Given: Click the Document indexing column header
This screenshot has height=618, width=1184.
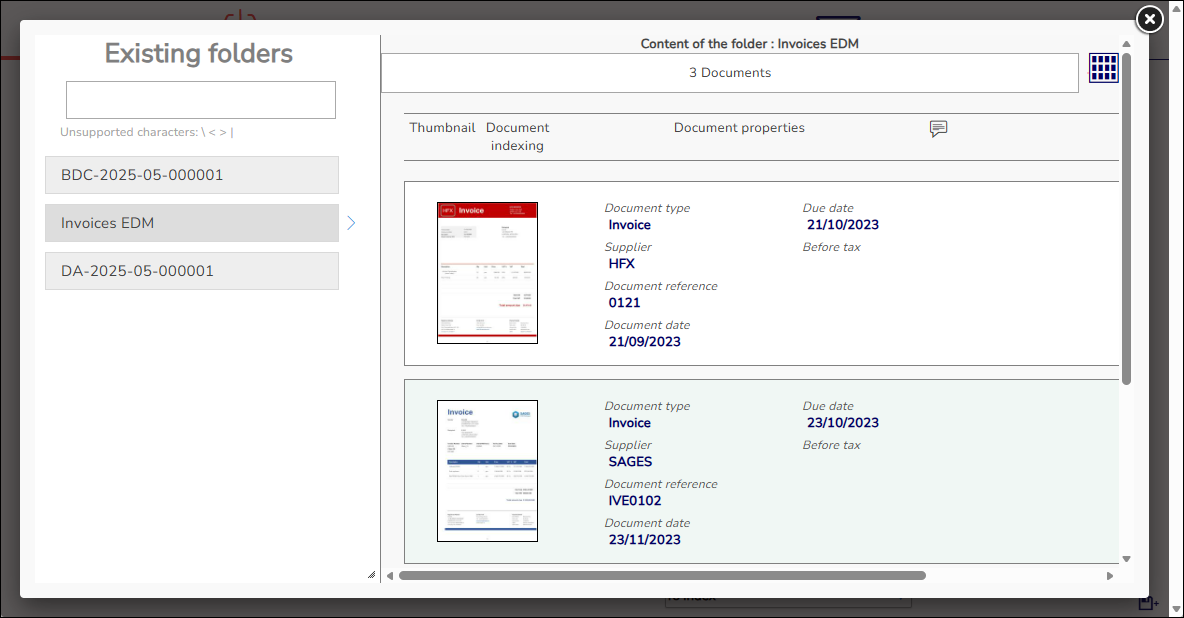Looking at the screenshot, I should (517, 137).
